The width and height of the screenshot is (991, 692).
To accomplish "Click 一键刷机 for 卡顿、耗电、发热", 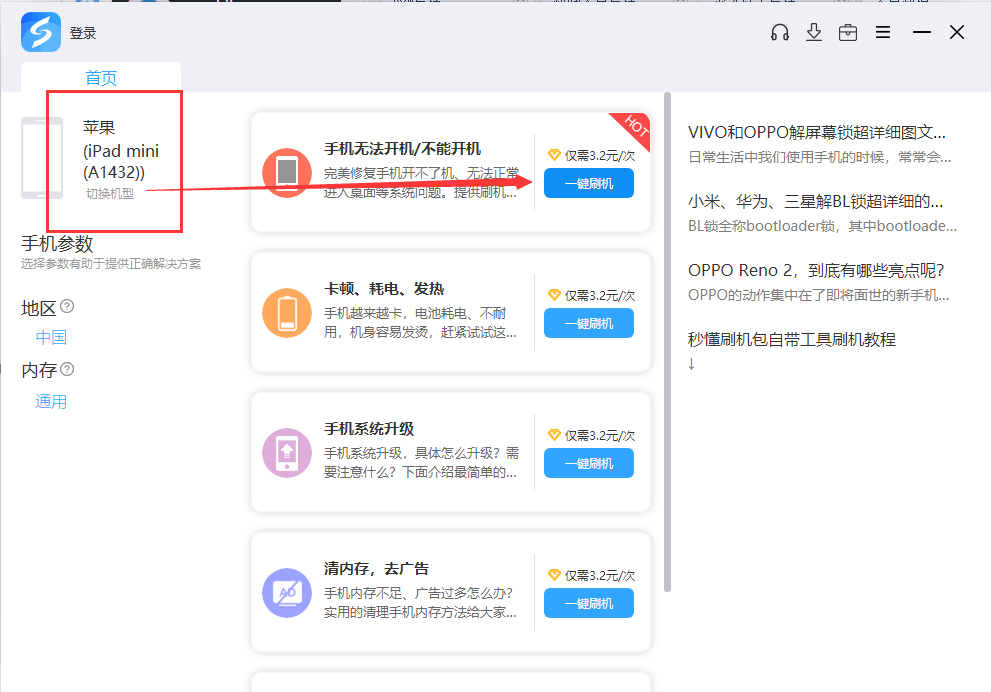I will coord(589,324).
